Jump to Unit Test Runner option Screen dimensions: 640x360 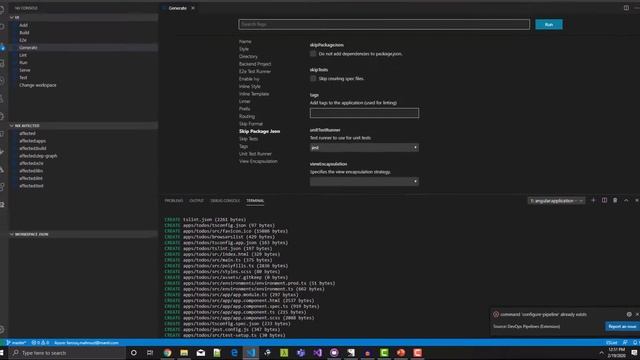(x=255, y=154)
